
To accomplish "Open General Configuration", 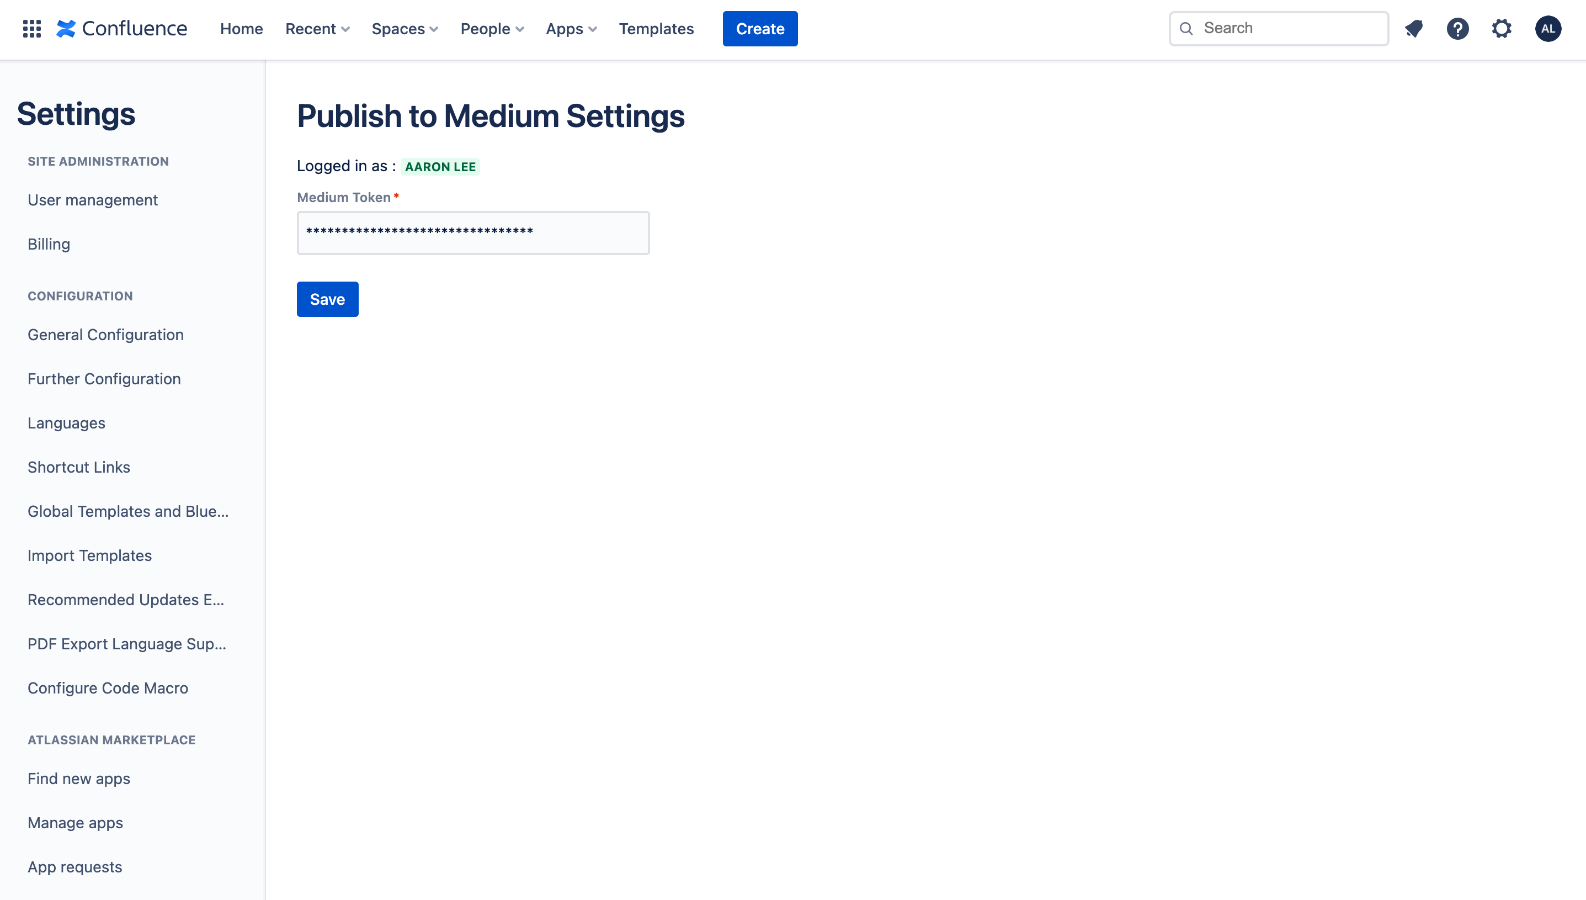I will click(x=106, y=335).
